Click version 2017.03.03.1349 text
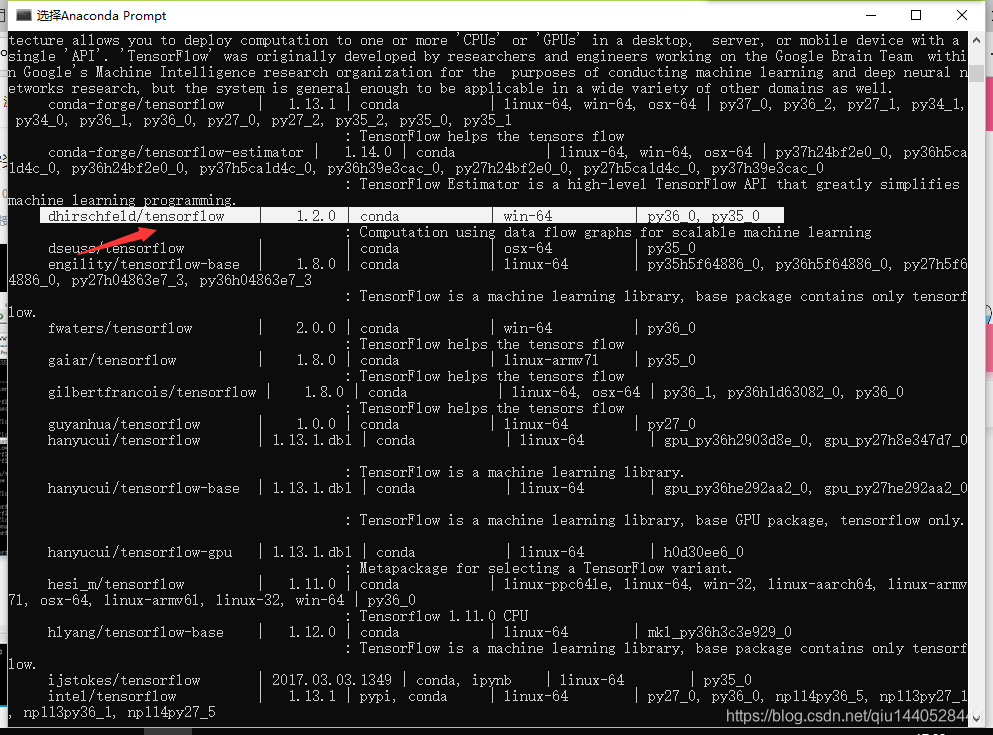 [332, 680]
